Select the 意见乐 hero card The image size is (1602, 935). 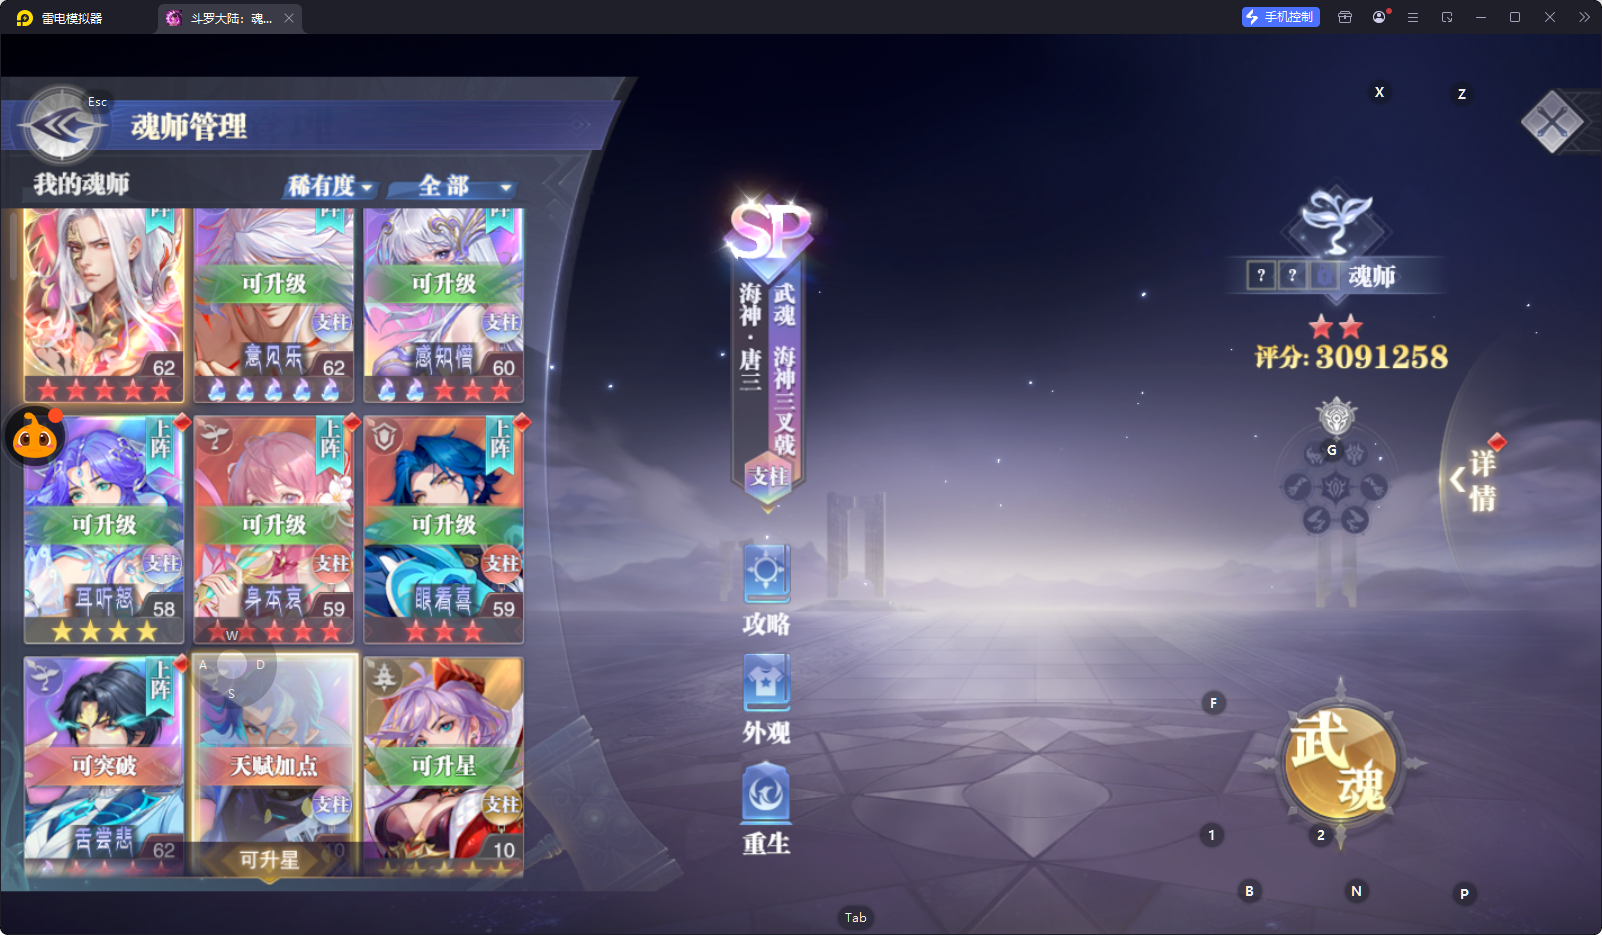[x=274, y=305]
